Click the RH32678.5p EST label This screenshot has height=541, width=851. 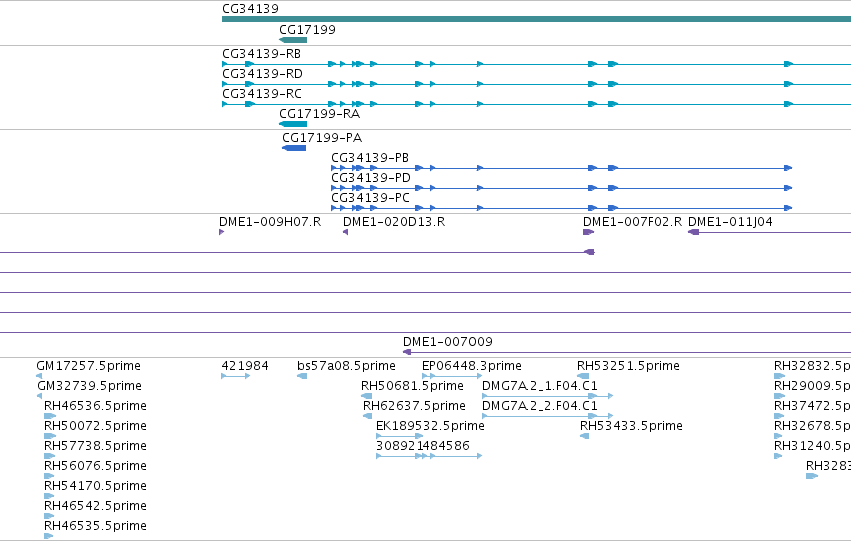point(812,427)
